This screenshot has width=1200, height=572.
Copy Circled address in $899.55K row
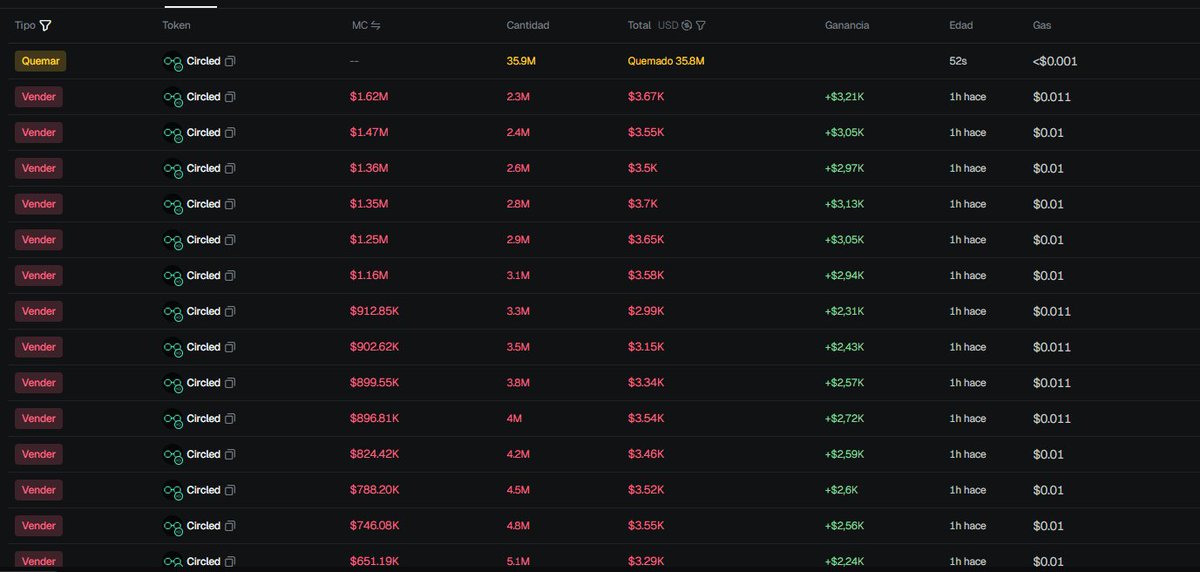(x=230, y=383)
